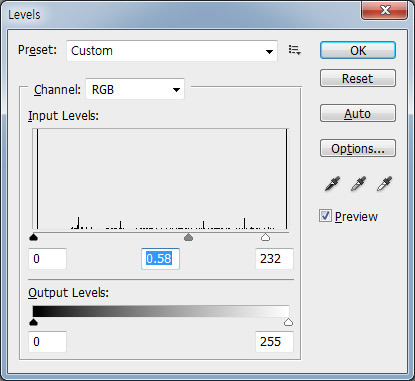The image size is (415, 381).
Task: Click the Reset button
Action: coord(358,78)
